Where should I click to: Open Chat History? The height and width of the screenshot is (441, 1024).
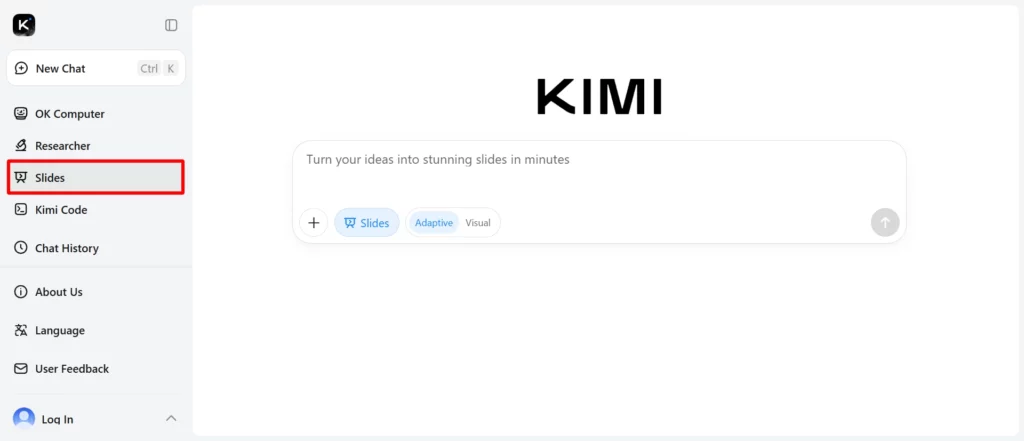(96, 248)
